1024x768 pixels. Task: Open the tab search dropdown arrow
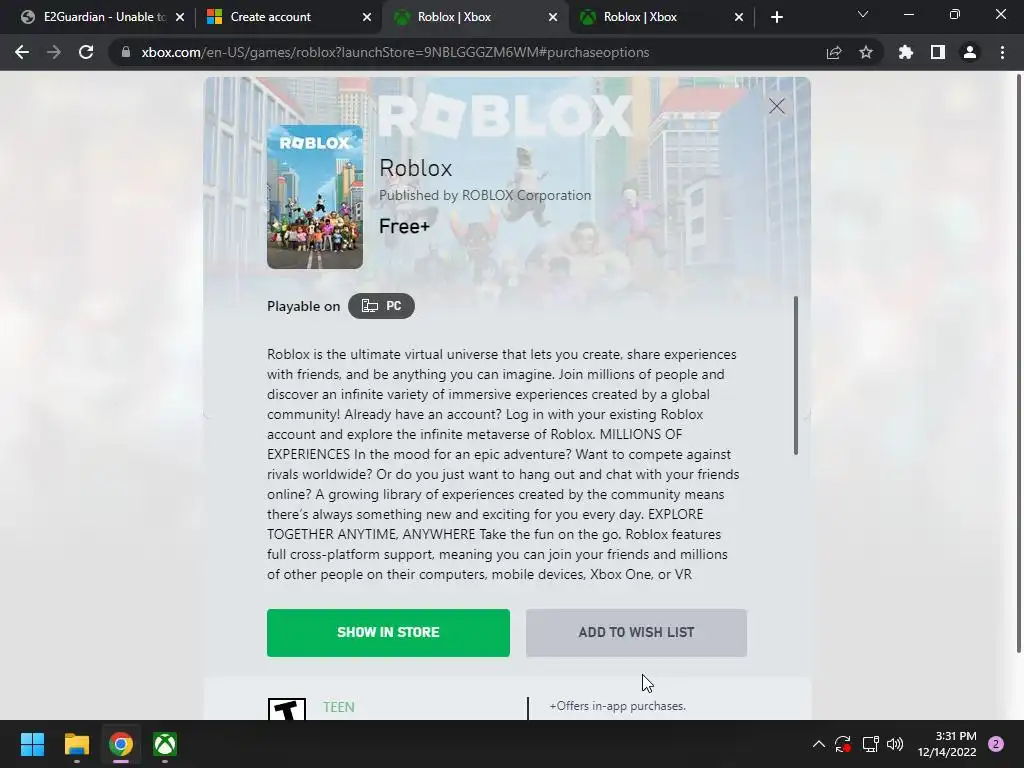pos(863,14)
